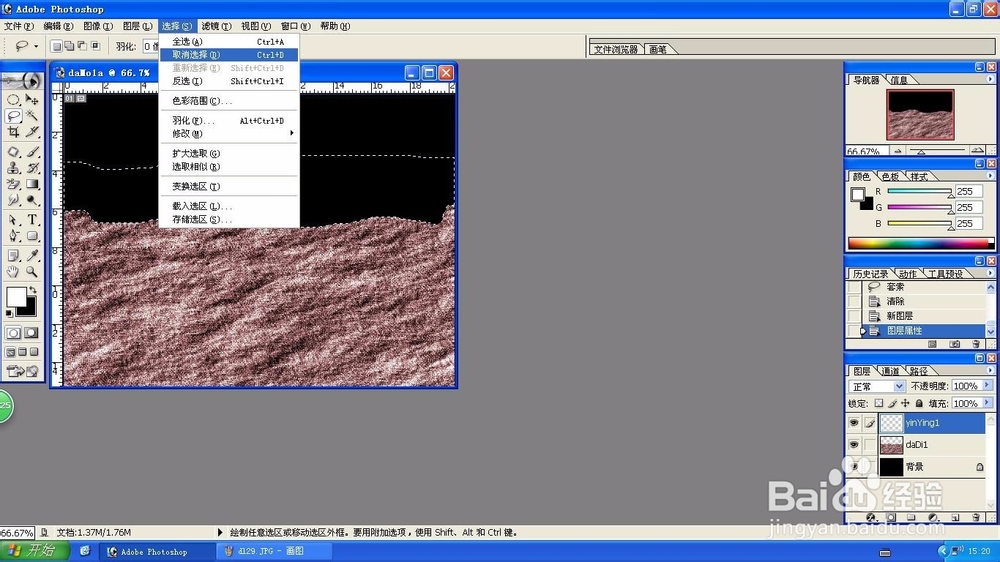Open opacity slider arrow in Layers
Screen dimensions: 1000x562
click(987, 385)
